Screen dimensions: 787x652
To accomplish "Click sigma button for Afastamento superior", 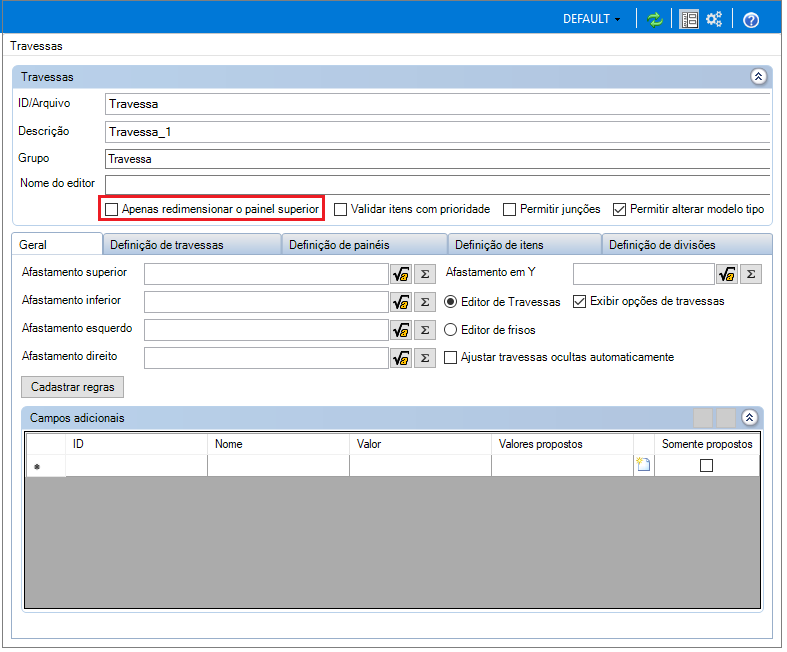I will pyautogui.click(x=427, y=276).
